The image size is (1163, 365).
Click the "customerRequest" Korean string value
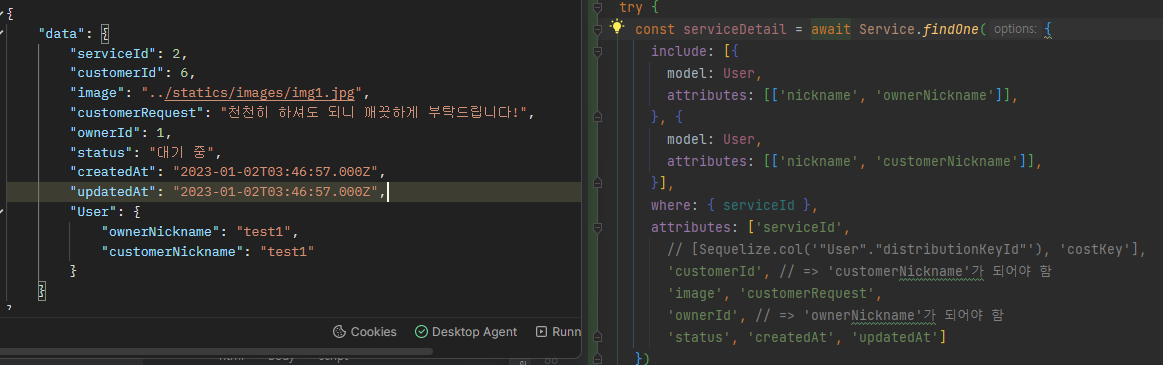[376, 113]
